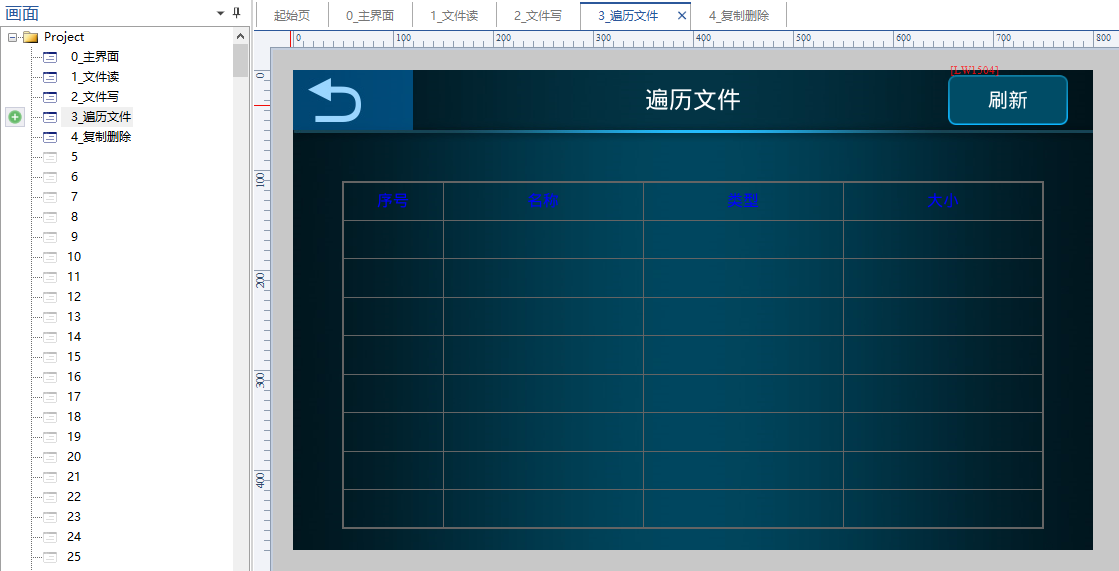Select 2_文件写 in the project tree
Image resolution: width=1119 pixels, height=571 pixels.
(95, 97)
